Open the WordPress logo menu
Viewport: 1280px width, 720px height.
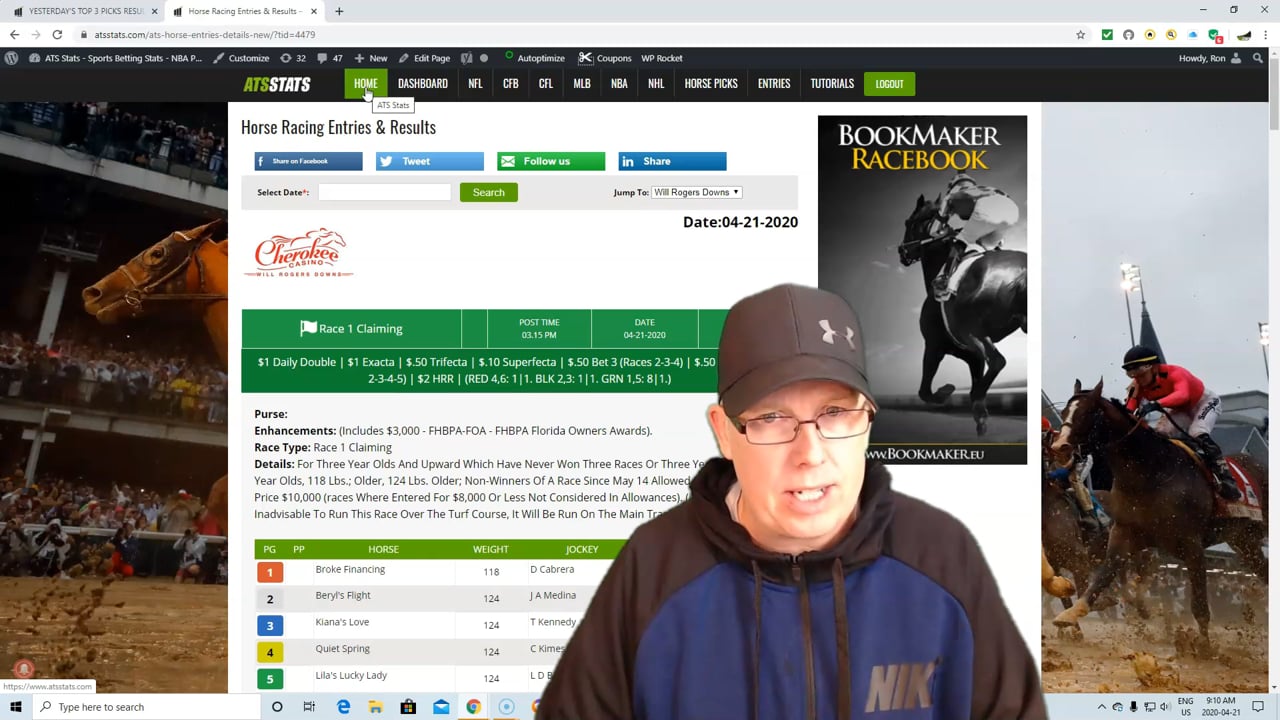11,58
